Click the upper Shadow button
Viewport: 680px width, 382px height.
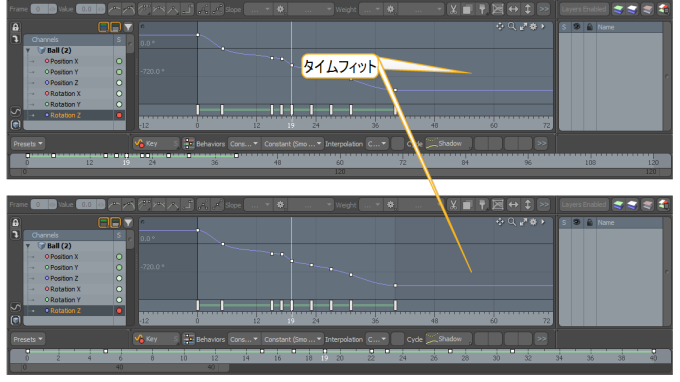pos(448,144)
